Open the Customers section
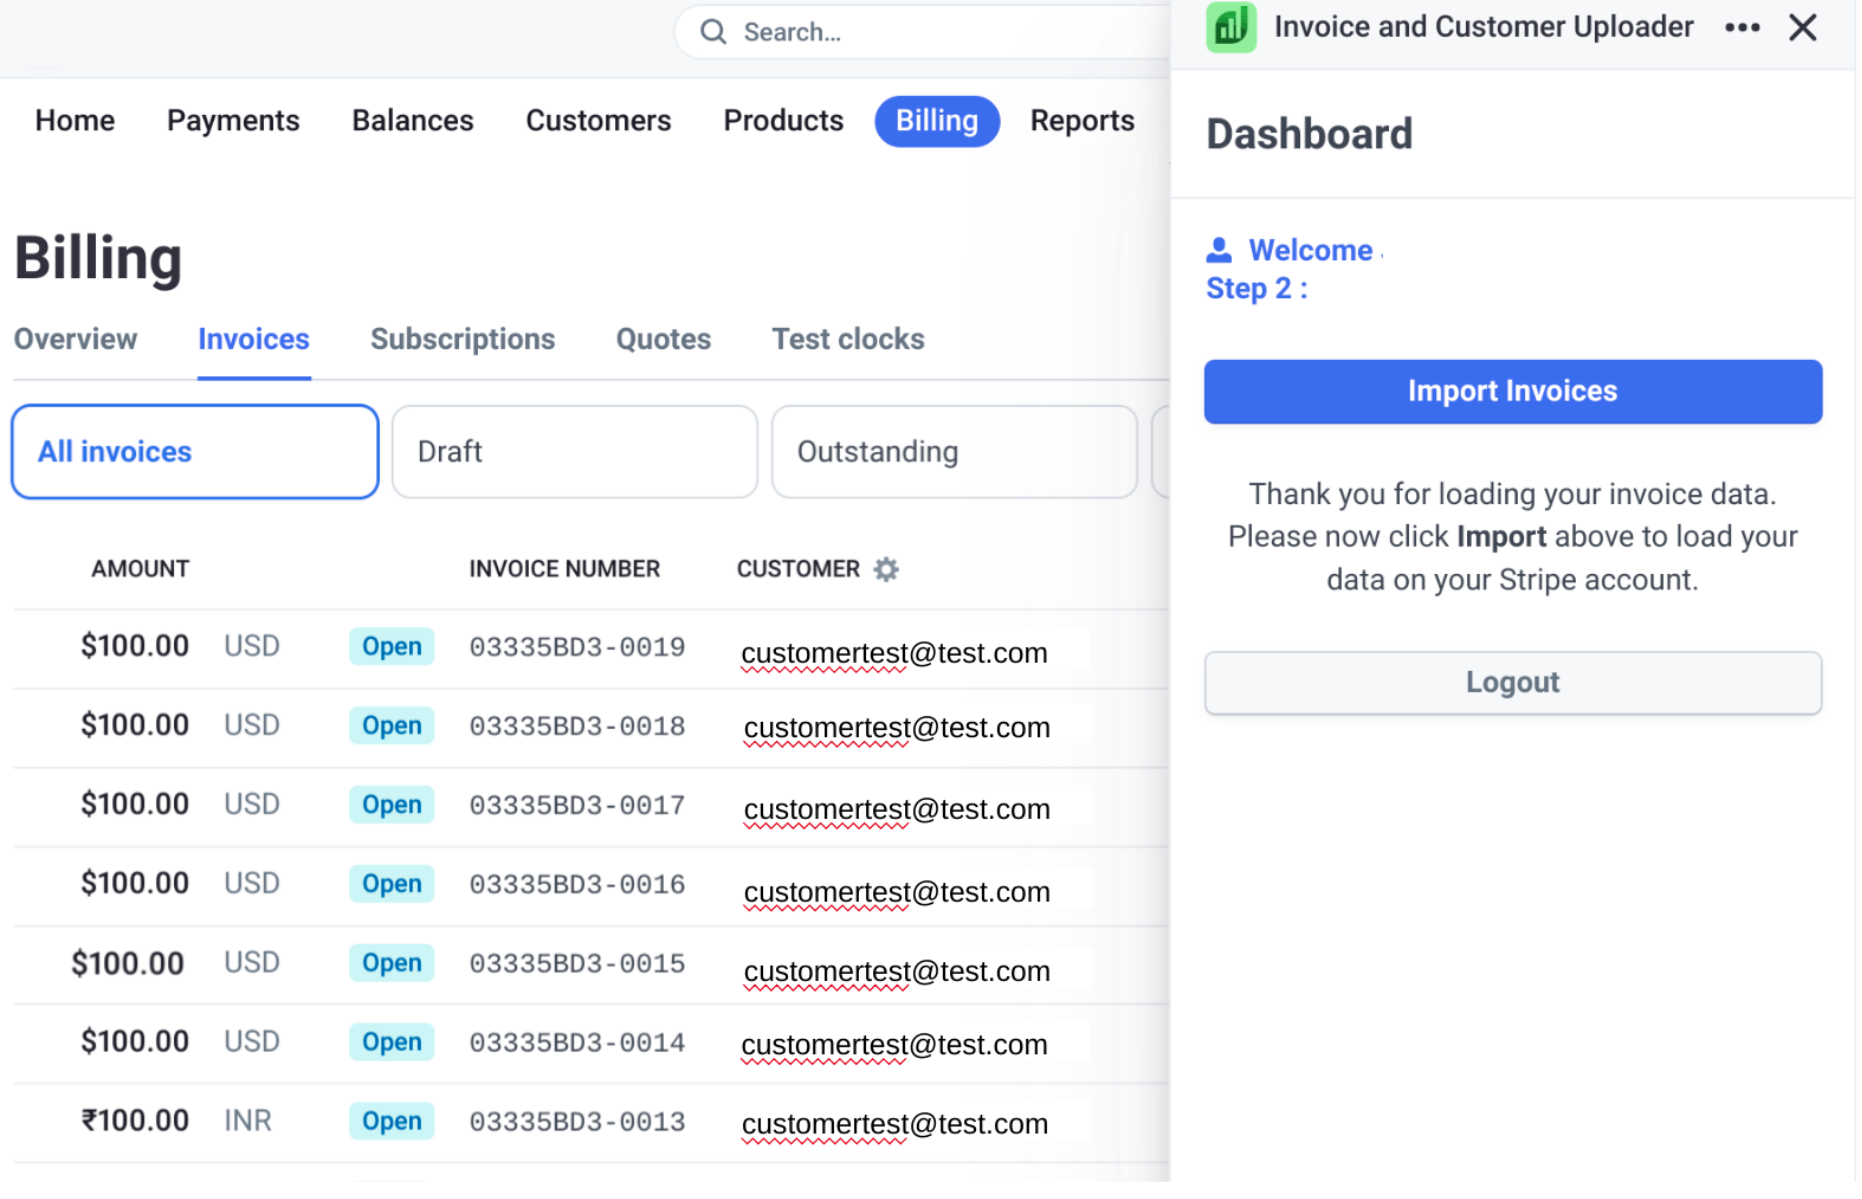 (598, 120)
